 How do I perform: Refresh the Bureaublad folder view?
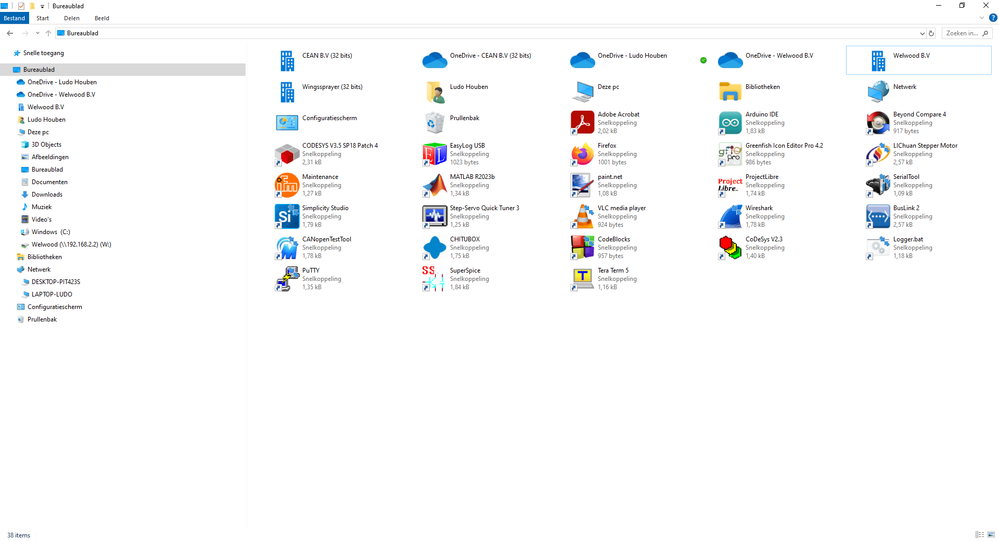[x=931, y=33]
